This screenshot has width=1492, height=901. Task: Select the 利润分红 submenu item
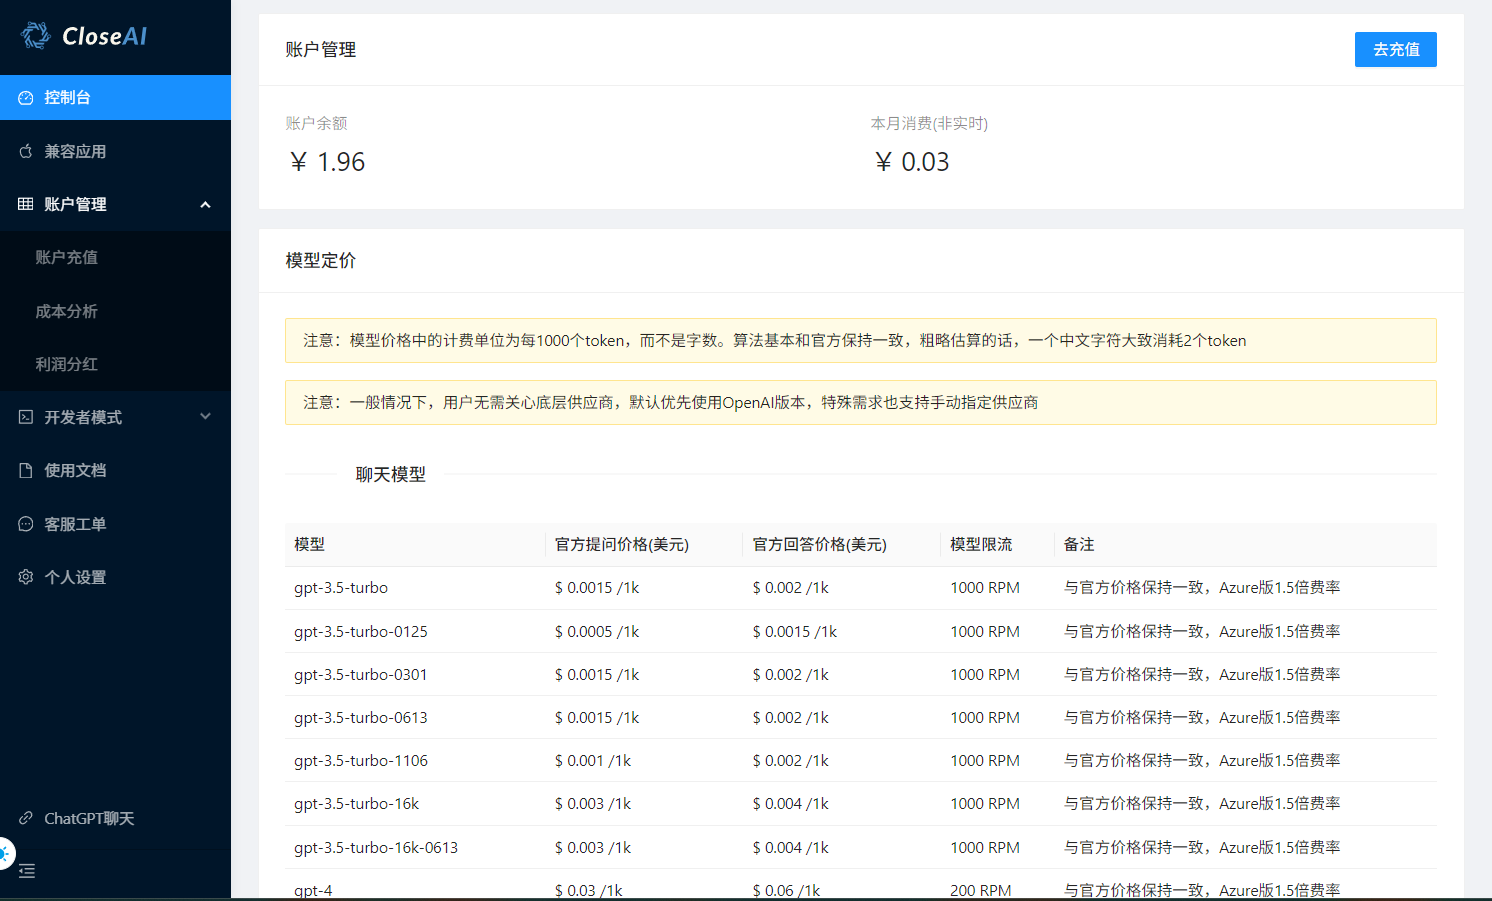point(66,364)
